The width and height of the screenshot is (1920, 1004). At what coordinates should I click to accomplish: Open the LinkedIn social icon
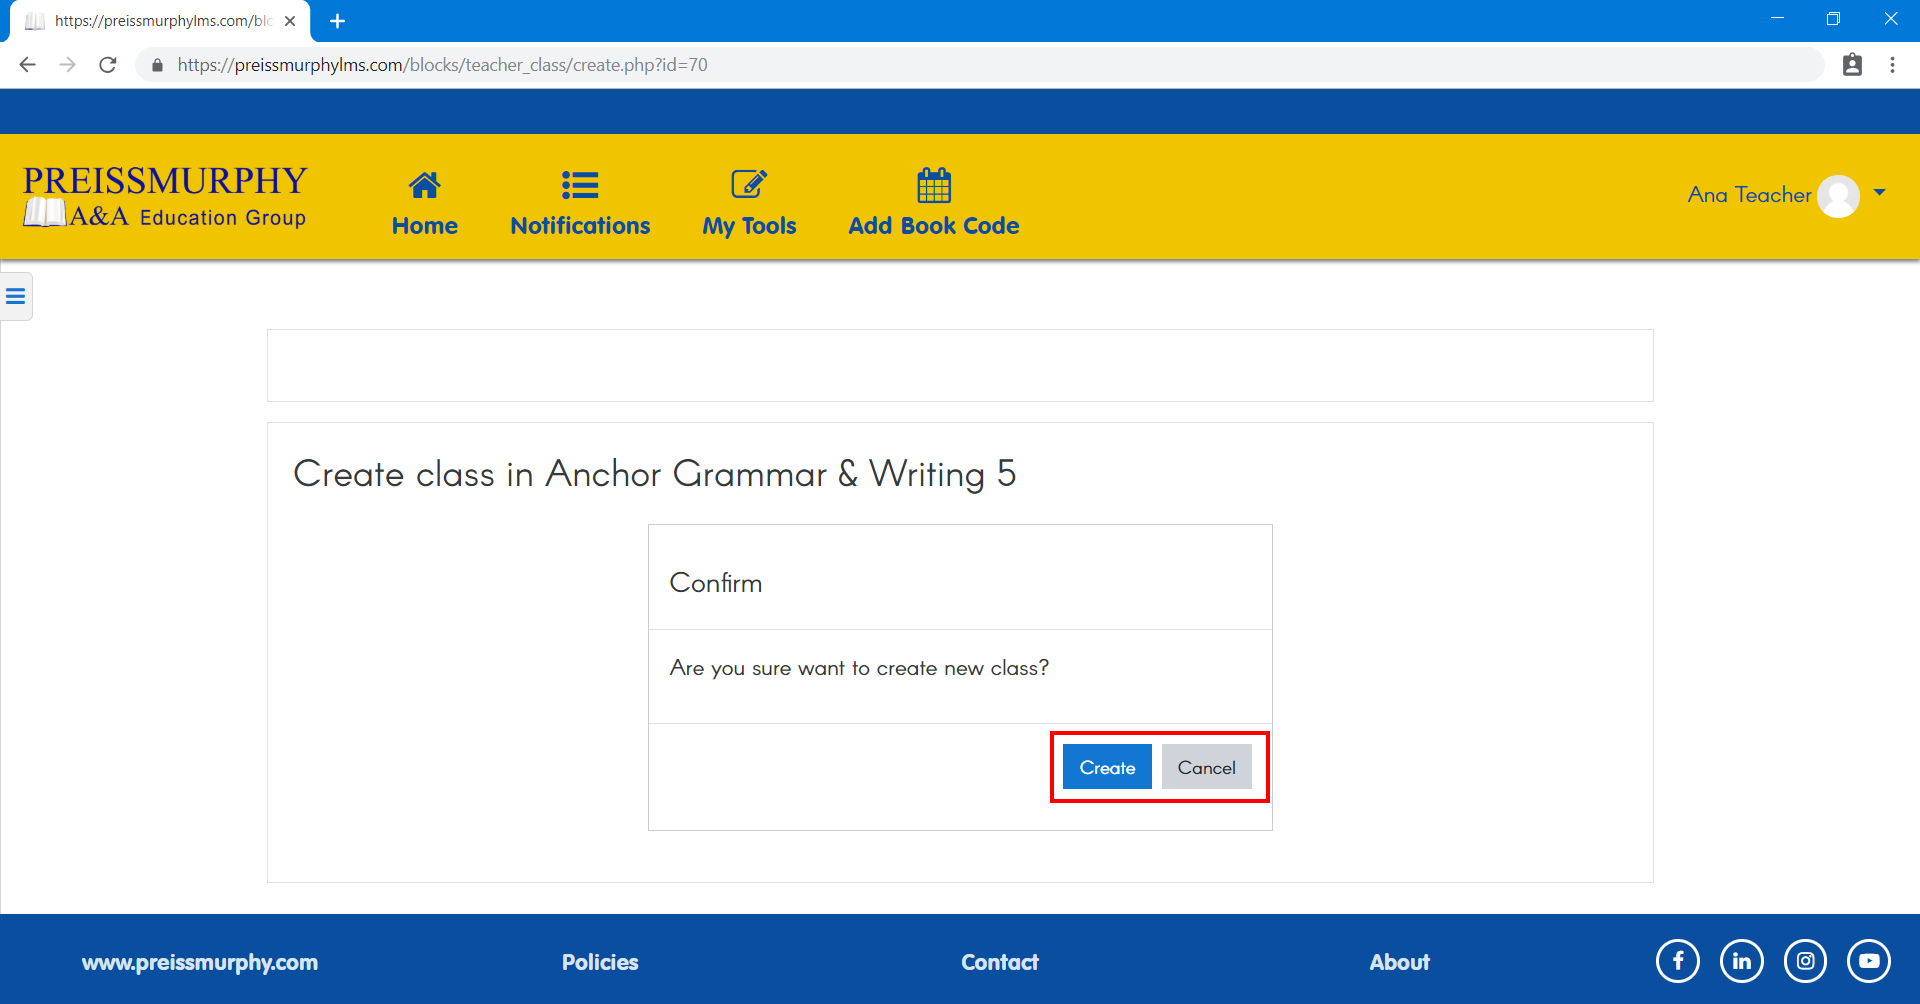[x=1741, y=962]
